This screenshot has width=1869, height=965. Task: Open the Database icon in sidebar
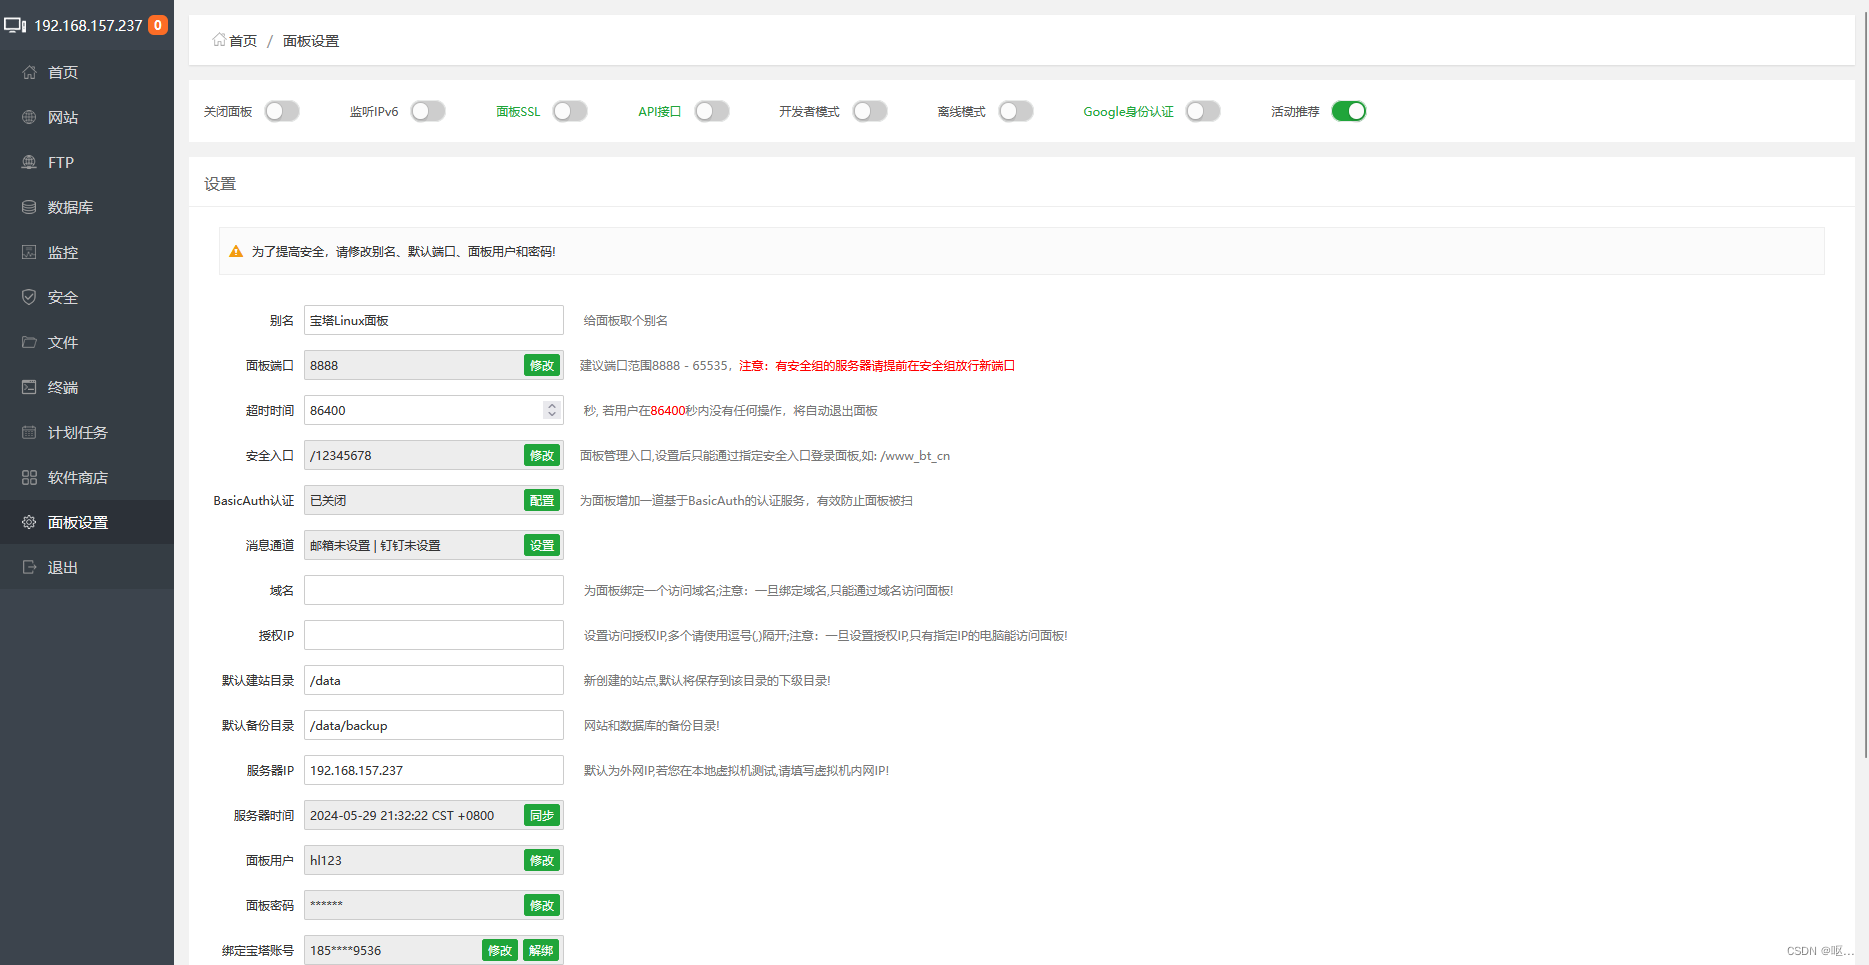pos(29,207)
